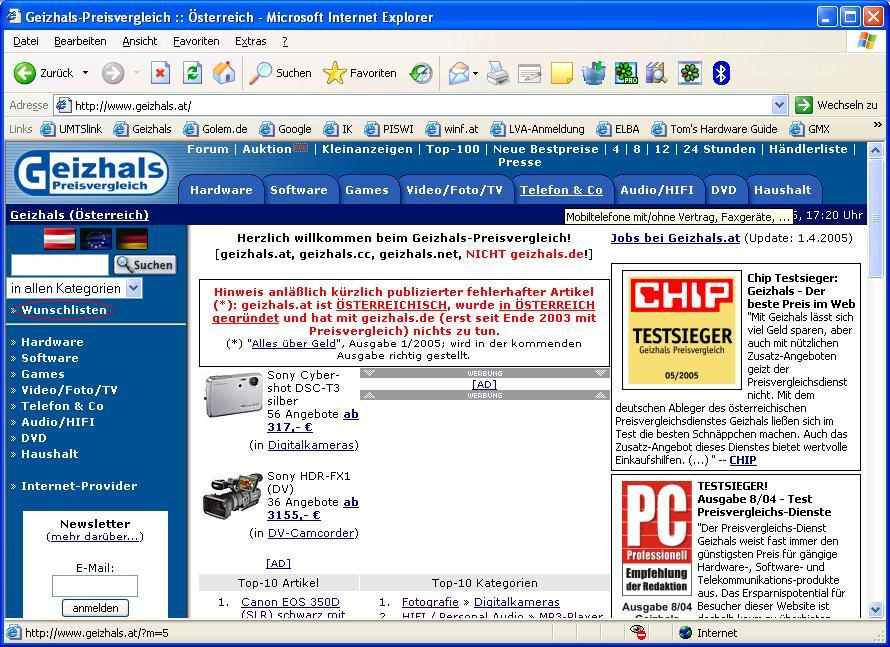The width and height of the screenshot is (890, 647).
Task: Open the Datei menu
Action: point(26,41)
